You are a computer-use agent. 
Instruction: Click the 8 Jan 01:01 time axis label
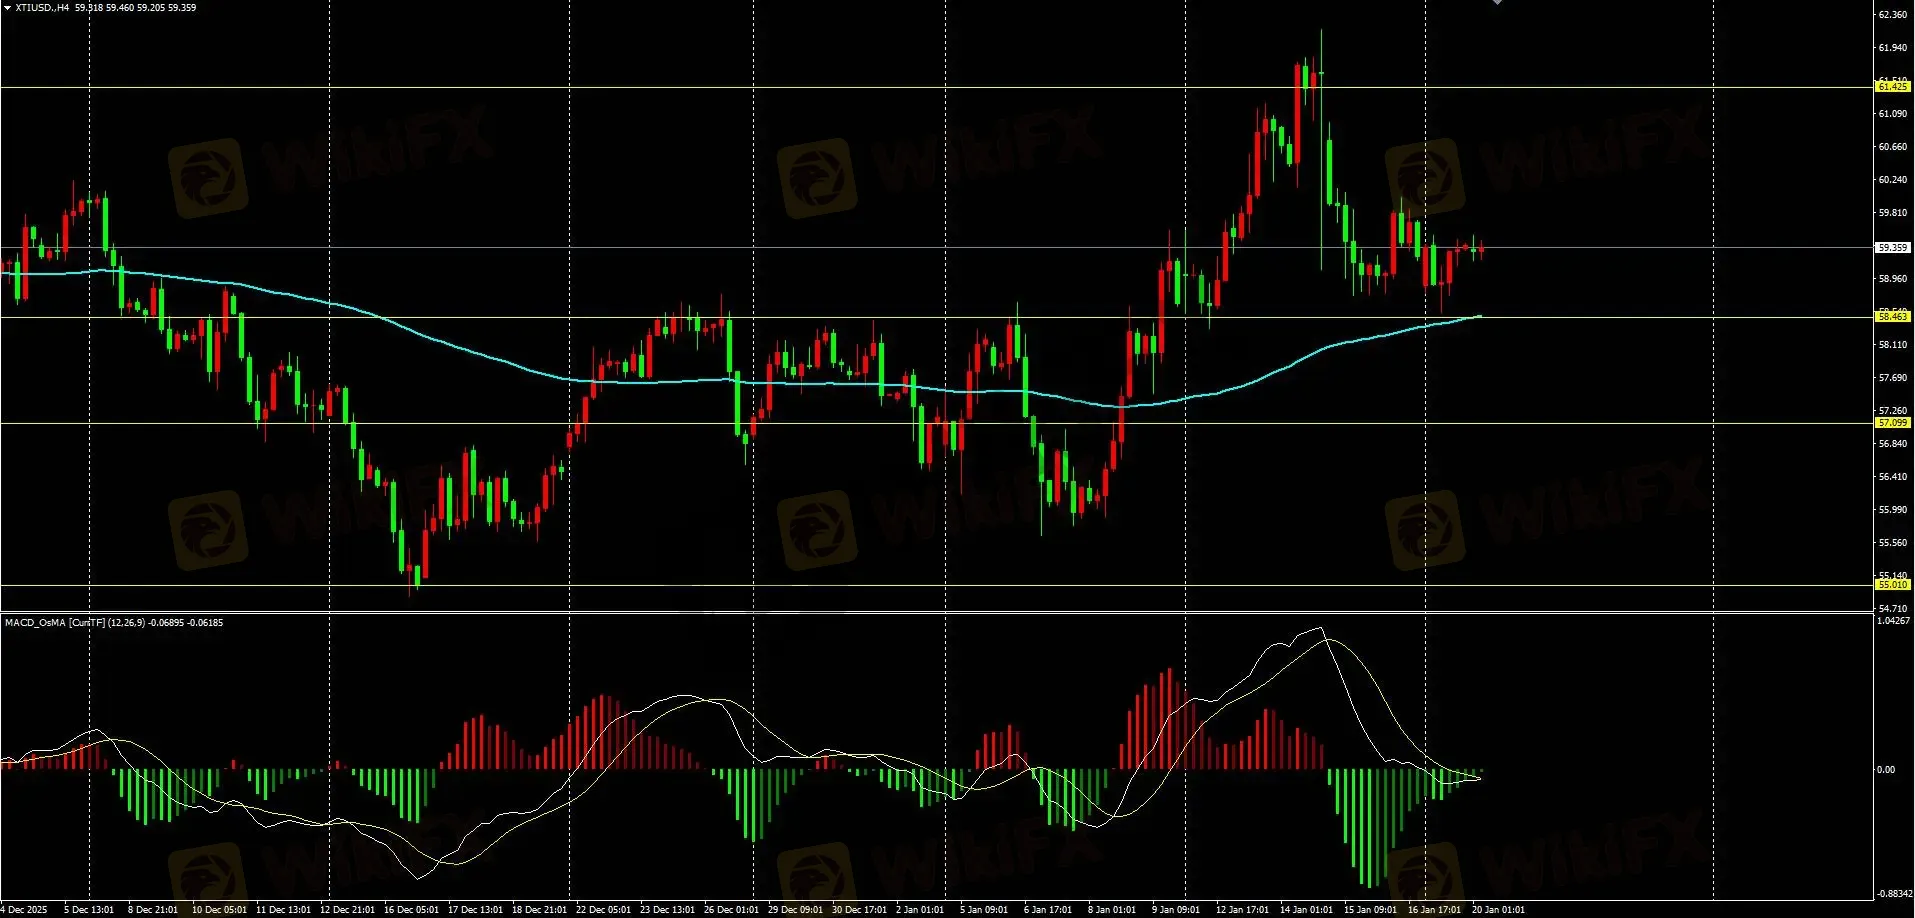[x=1112, y=910]
